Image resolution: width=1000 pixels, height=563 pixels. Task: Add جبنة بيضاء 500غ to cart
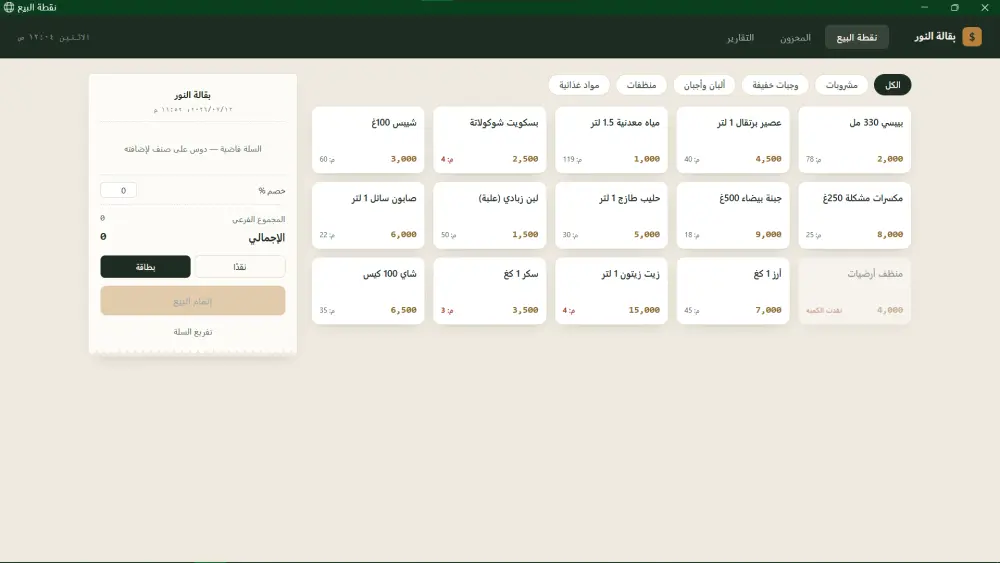tap(733, 216)
